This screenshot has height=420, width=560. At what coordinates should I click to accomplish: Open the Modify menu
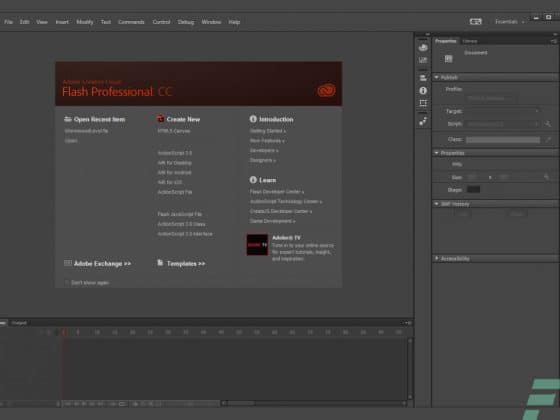coord(85,22)
